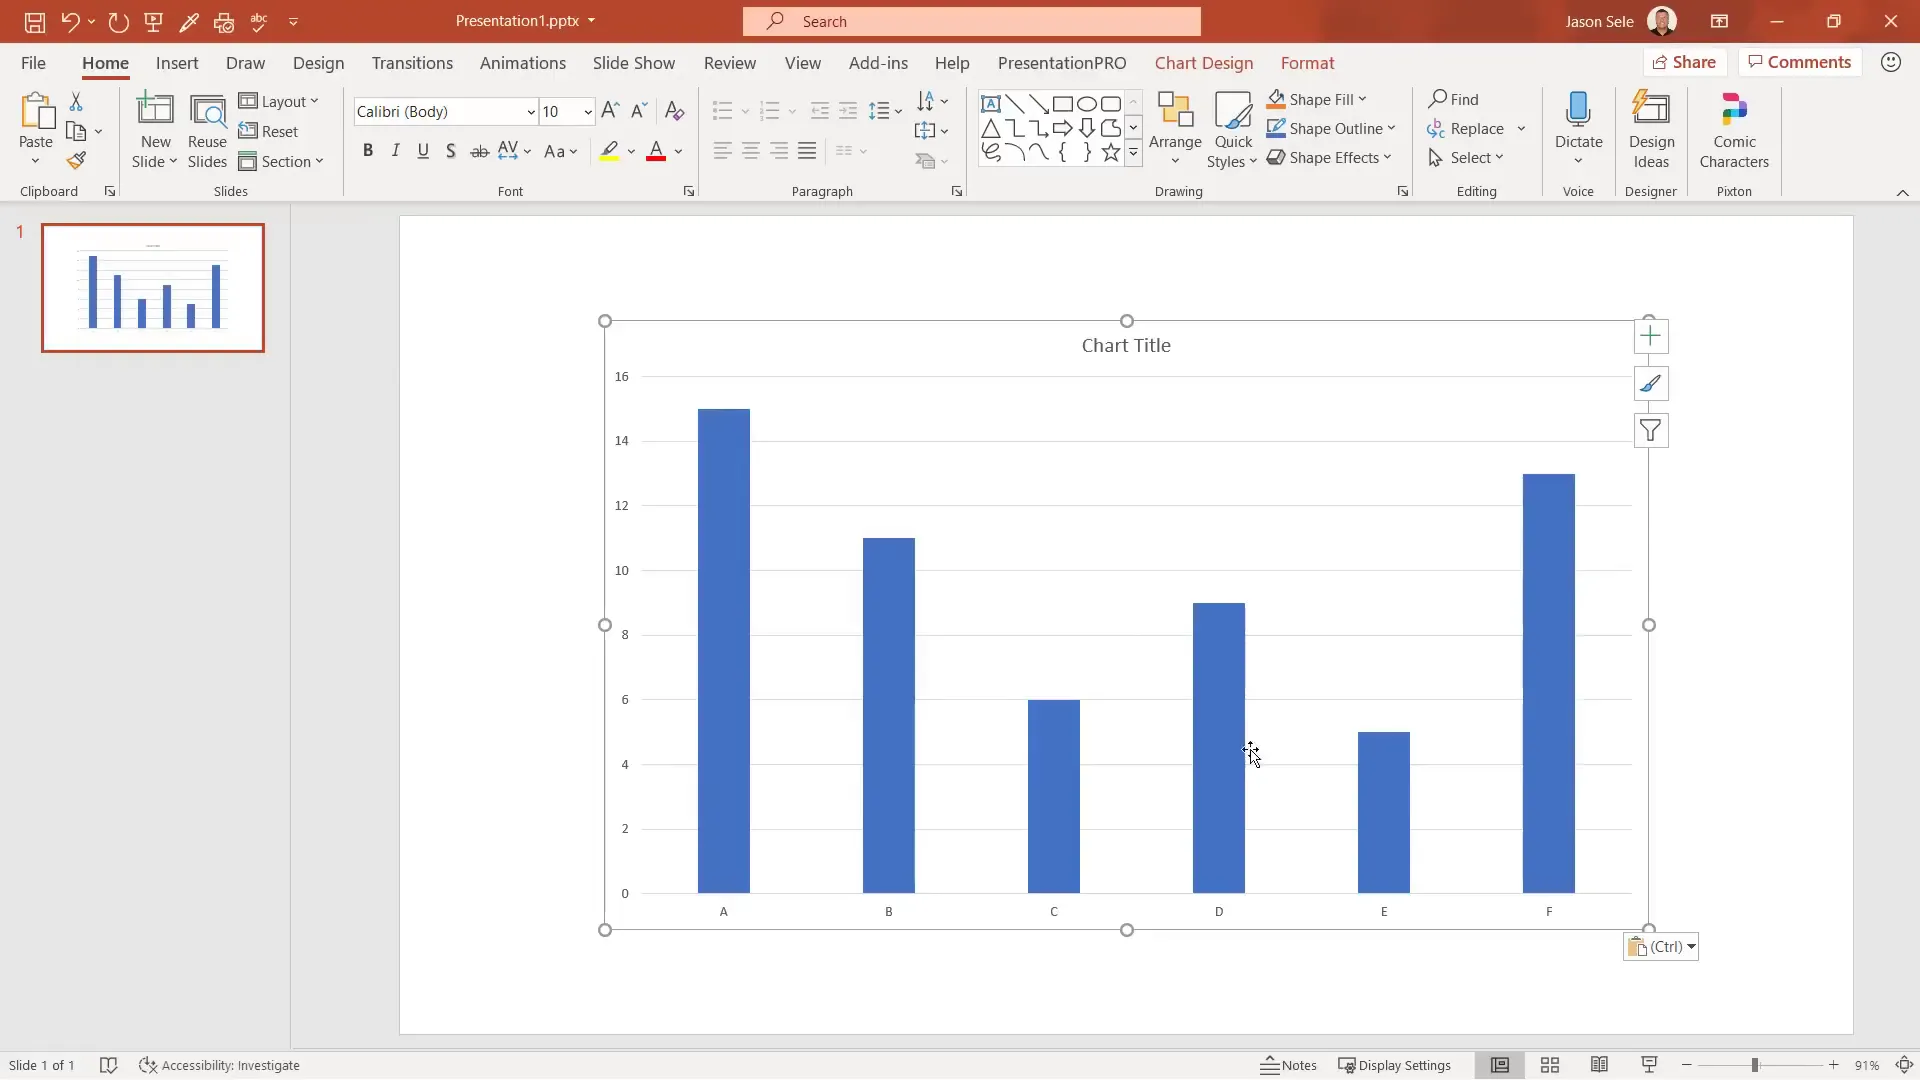This screenshot has height=1080, width=1920.
Task: Select the text box shape in the gallery
Action: click(x=990, y=104)
